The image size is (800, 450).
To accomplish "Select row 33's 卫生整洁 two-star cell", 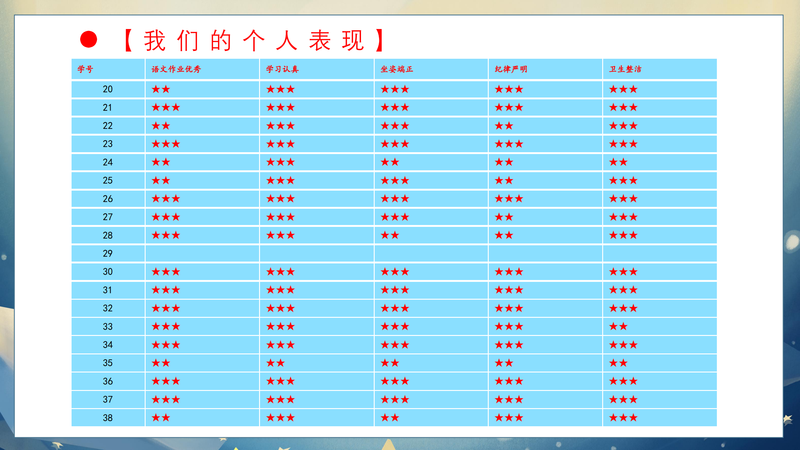I will coord(660,327).
